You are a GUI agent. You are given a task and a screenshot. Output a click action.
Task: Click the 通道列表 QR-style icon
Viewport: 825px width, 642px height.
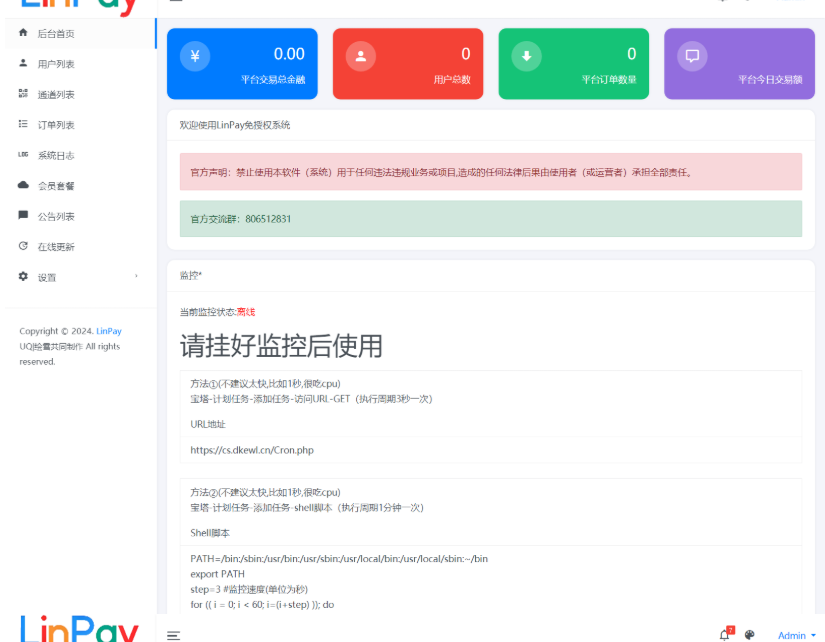click(23, 93)
